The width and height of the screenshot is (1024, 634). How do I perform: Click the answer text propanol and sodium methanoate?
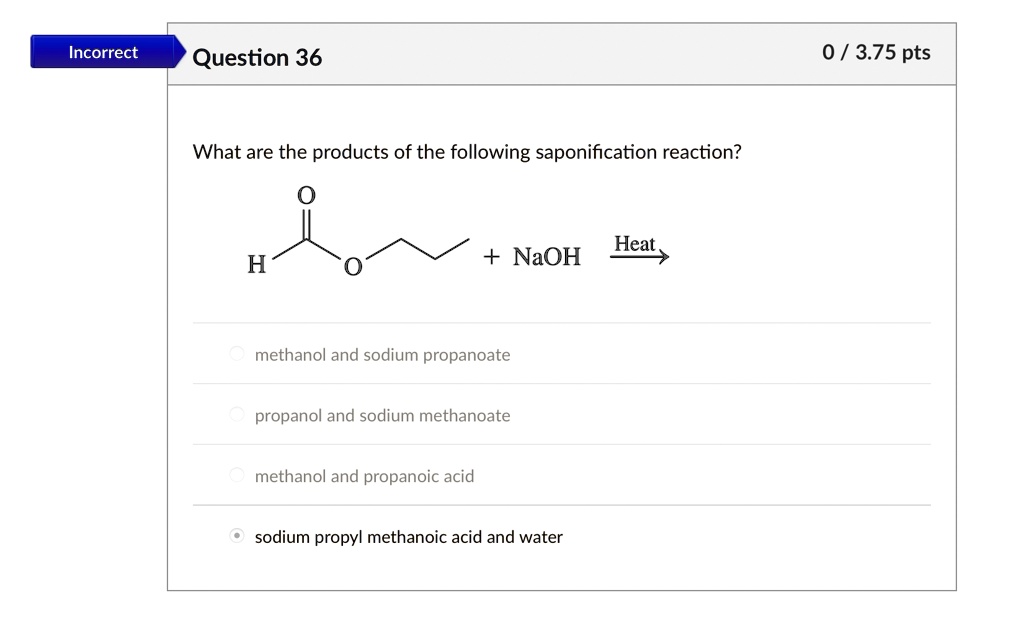pos(383,415)
